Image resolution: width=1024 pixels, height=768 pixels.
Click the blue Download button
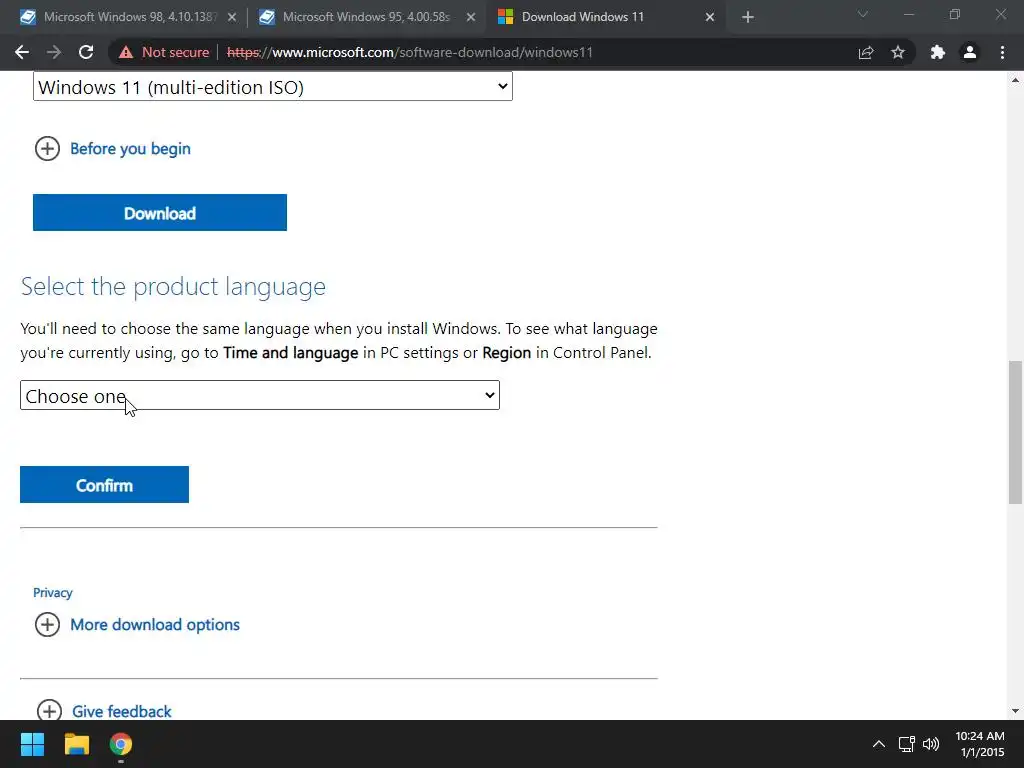pos(159,212)
